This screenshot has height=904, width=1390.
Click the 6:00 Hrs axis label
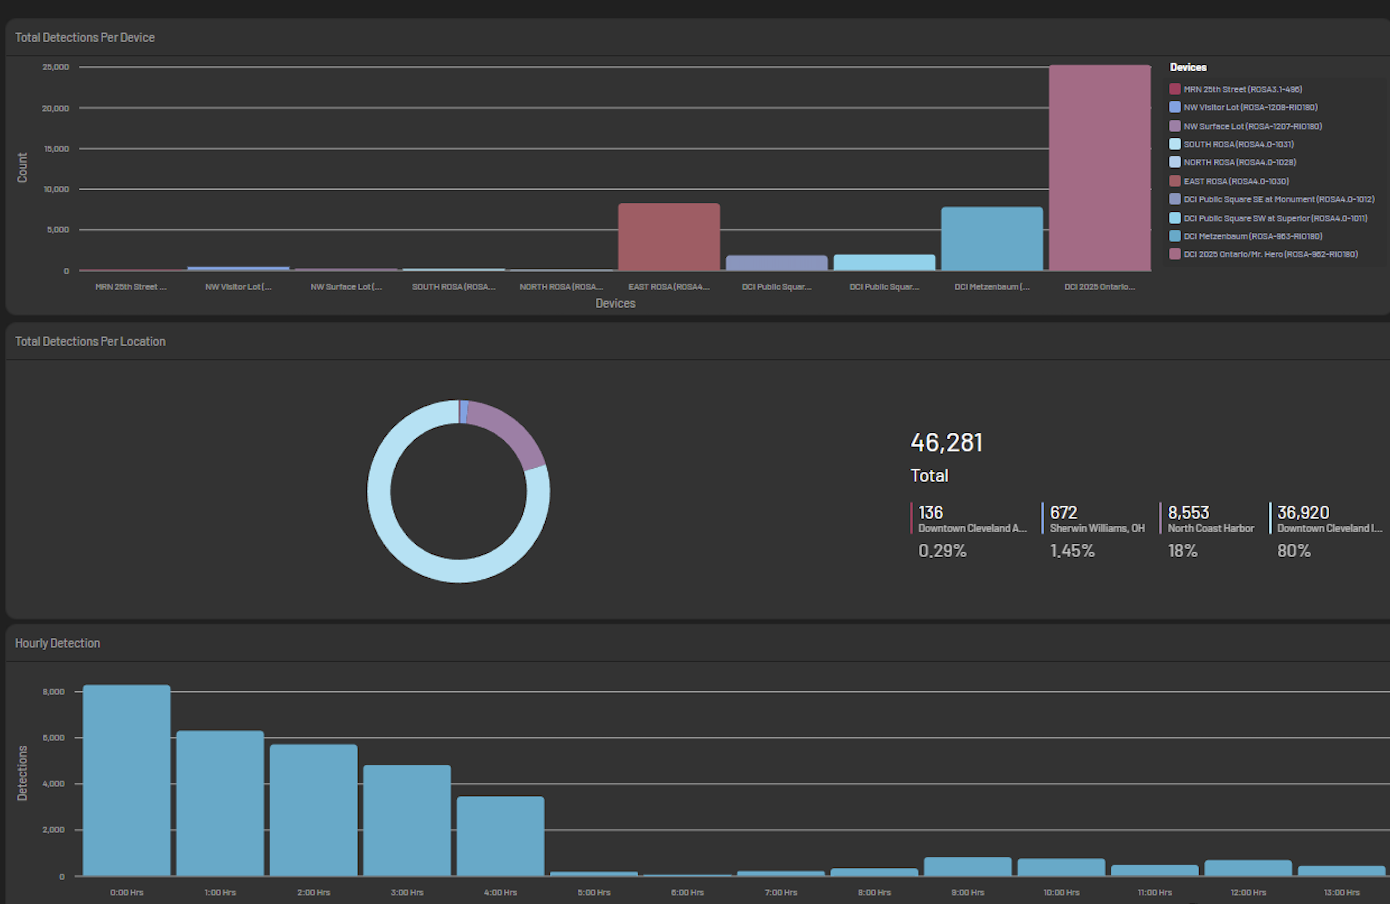(687, 892)
